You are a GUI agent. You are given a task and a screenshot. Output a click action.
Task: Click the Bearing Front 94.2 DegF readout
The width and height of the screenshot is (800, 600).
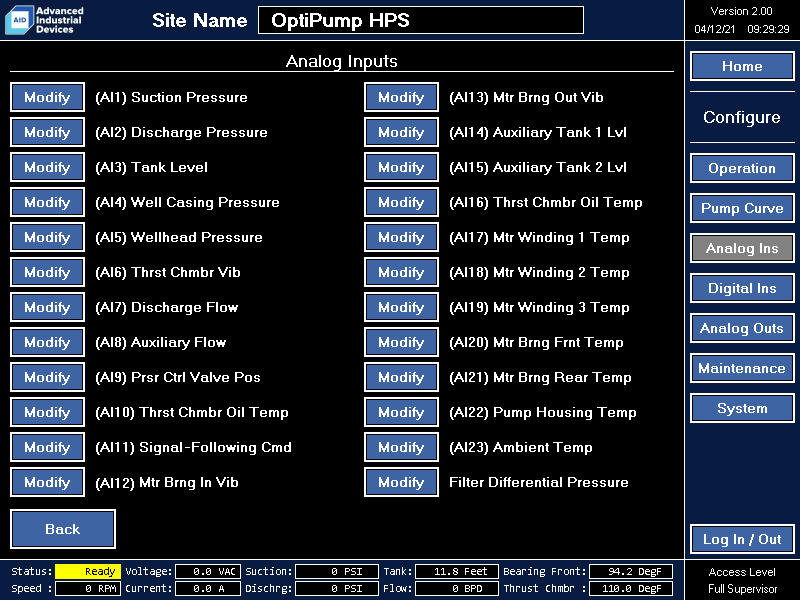tap(631, 571)
